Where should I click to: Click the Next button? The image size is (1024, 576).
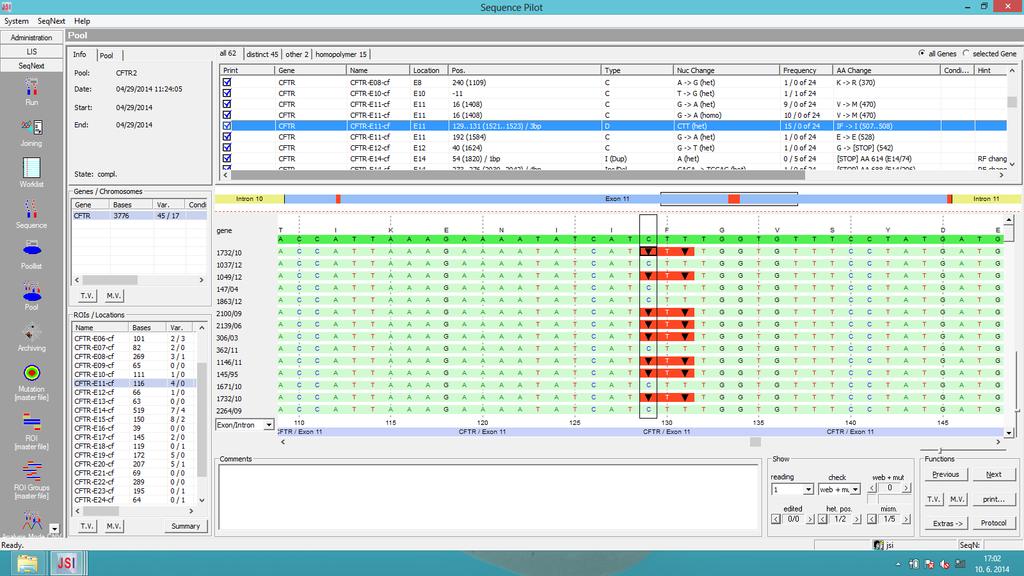tap(993, 474)
